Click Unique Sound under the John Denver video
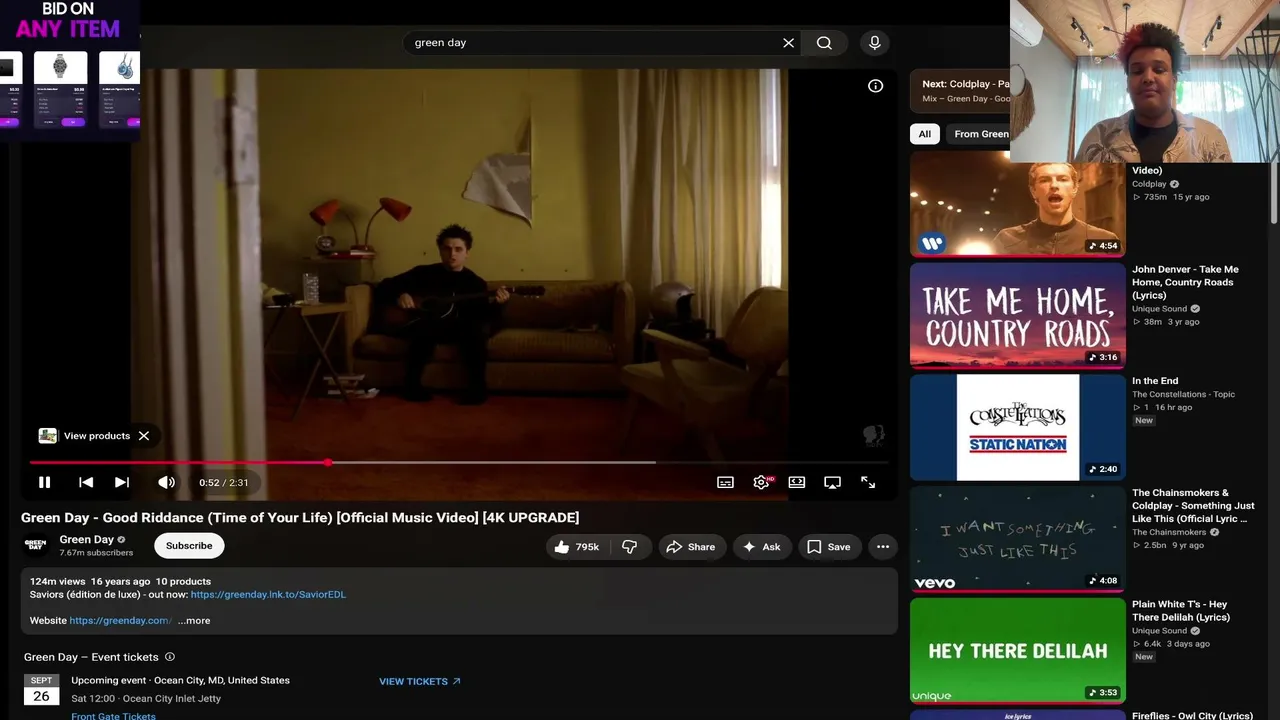1280x720 pixels. 1160,309
